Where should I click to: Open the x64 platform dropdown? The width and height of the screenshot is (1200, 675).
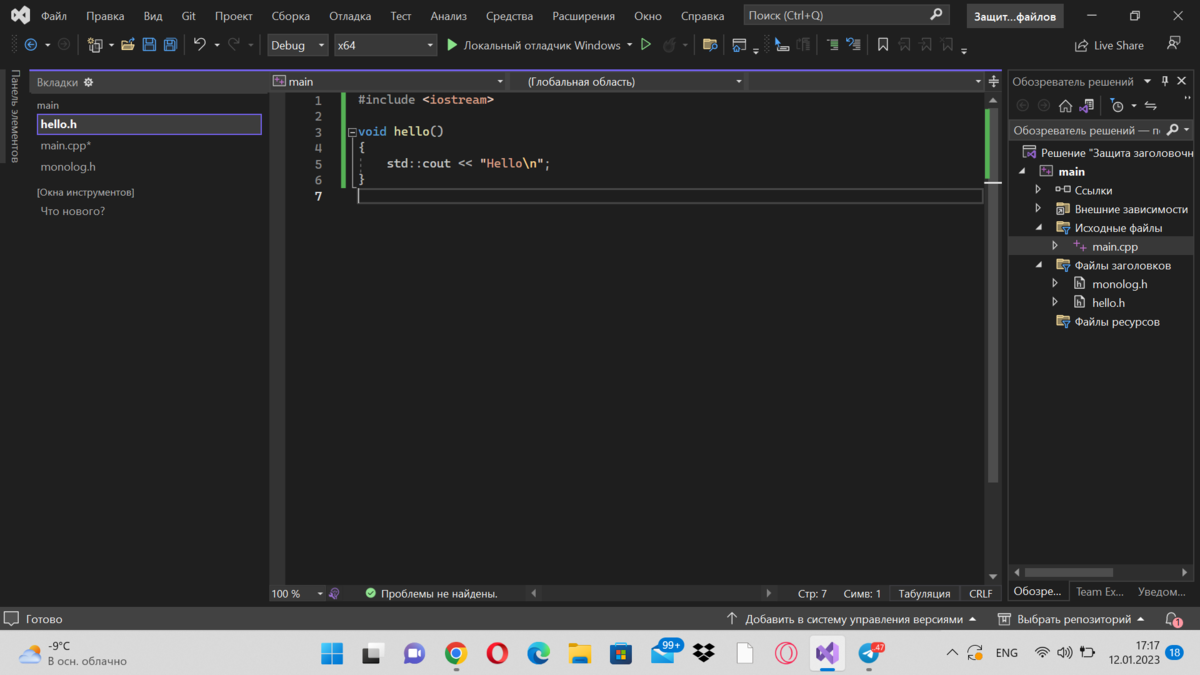point(386,45)
